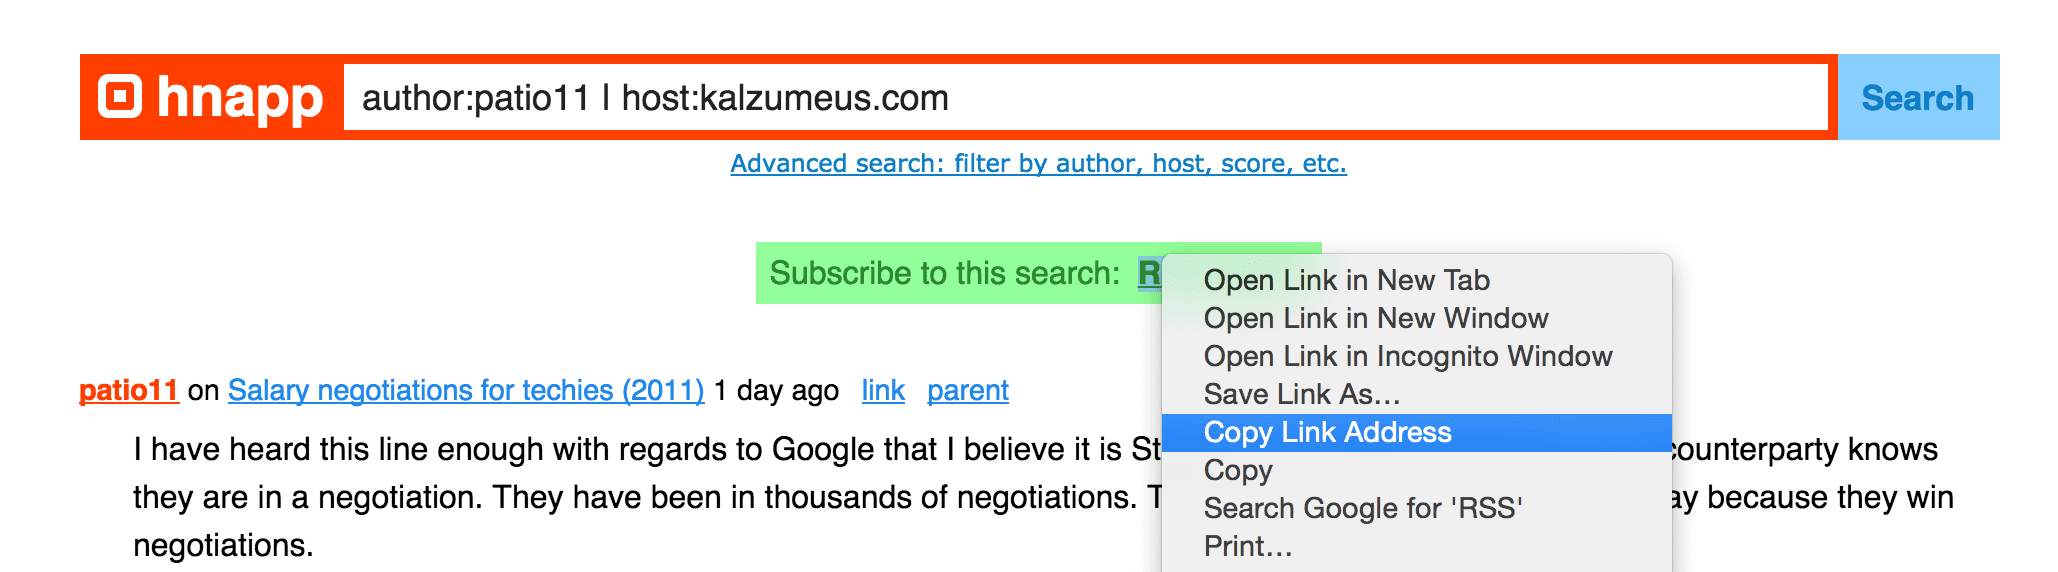Click the comment's 'link' permalink
This screenshot has height=572, width=2058.
click(883, 390)
